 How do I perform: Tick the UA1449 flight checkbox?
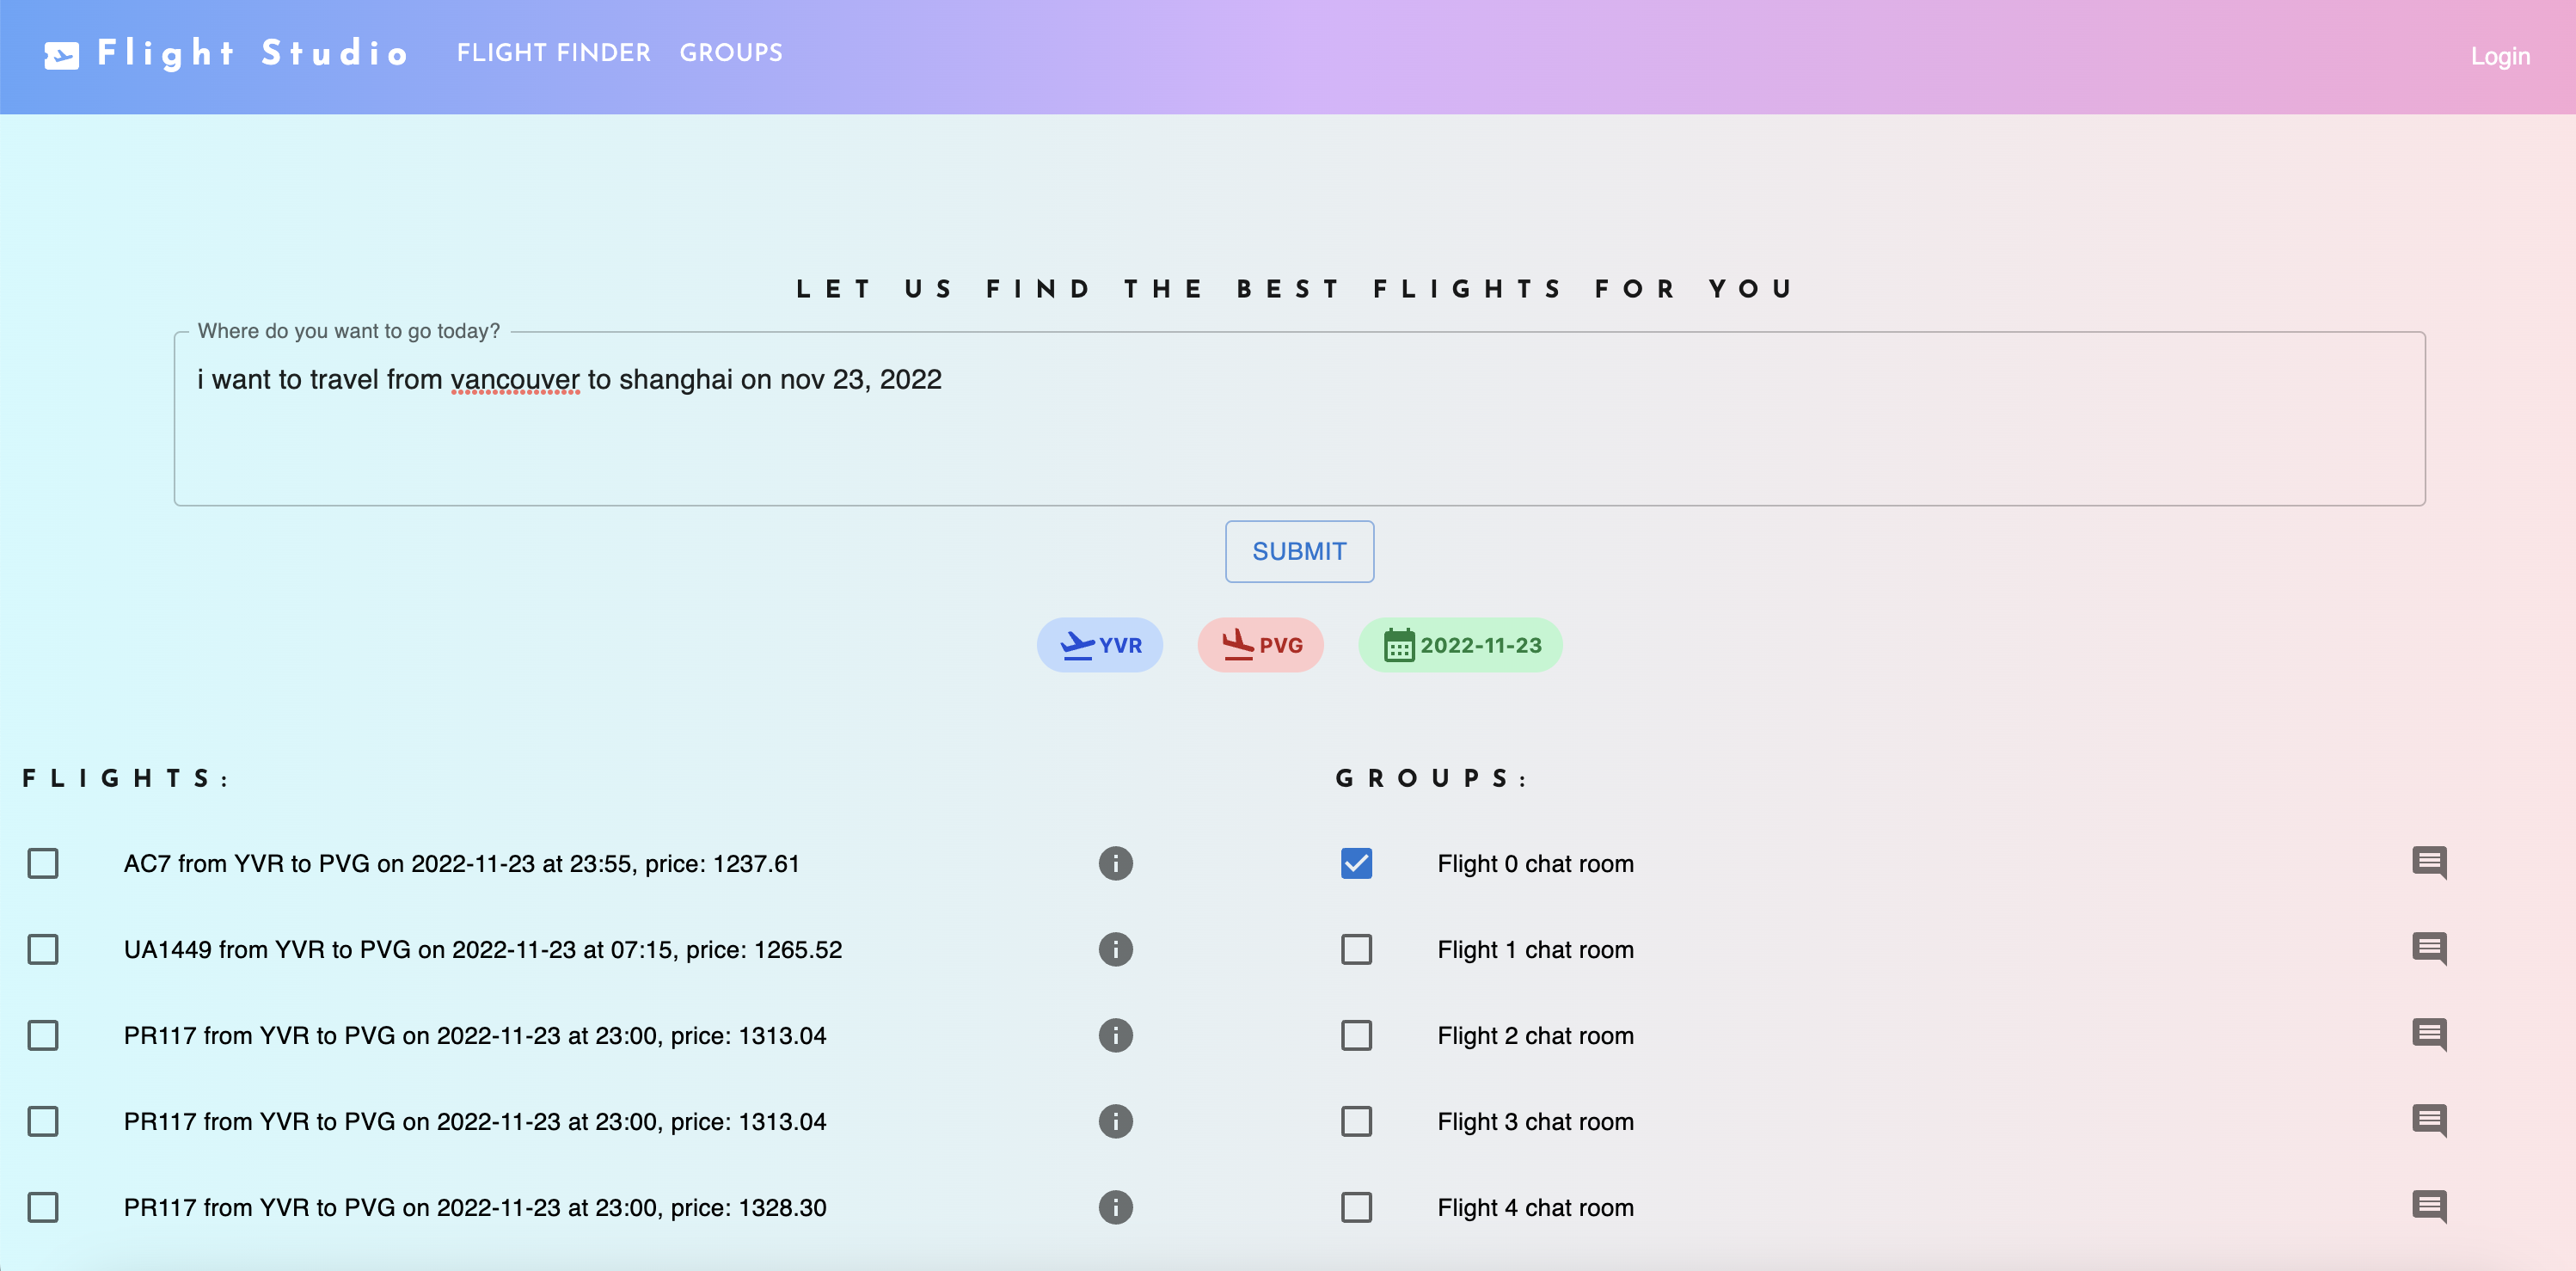click(x=43, y=949)
